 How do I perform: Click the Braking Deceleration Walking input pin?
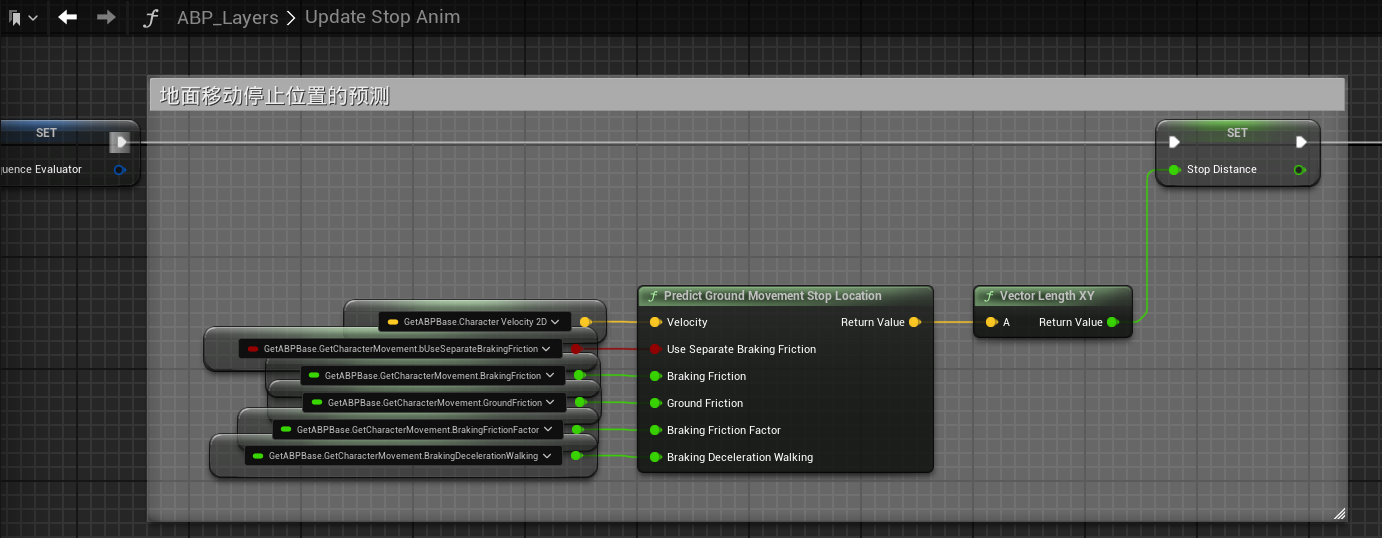pos(656,457)
